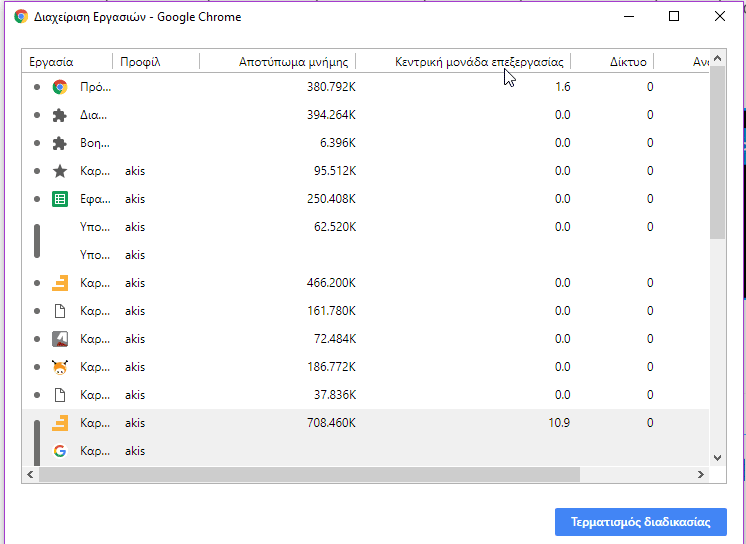The image size is (746, 544).
Task: Select the memory value 394.264K
Action: (x=331, y=115)
